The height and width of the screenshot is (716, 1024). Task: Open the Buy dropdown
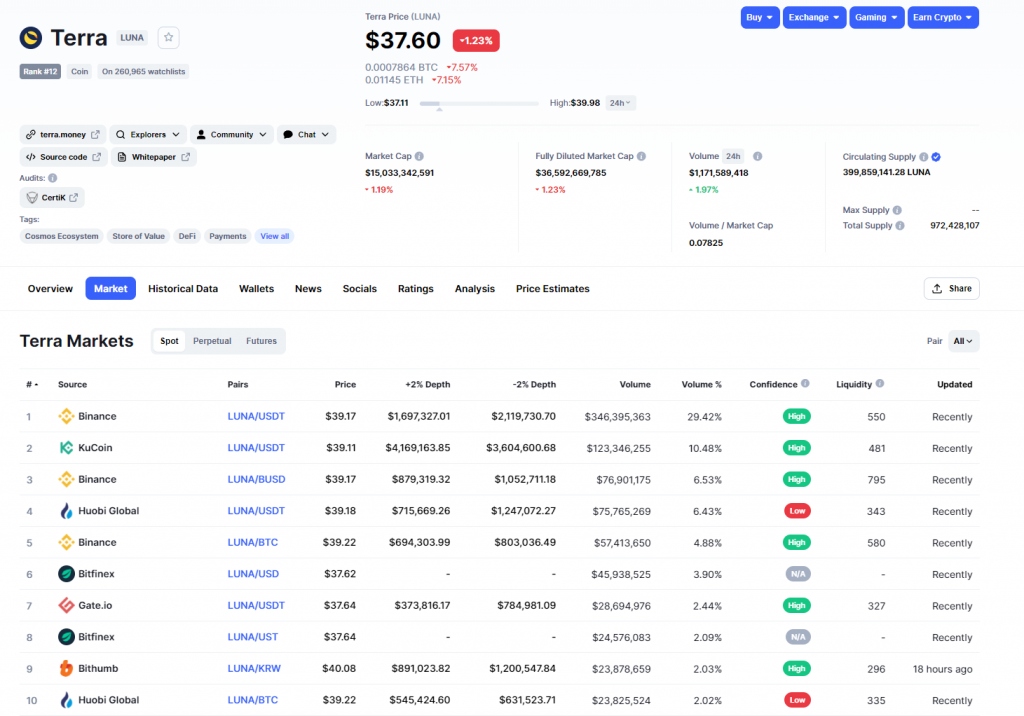[760, 18]
